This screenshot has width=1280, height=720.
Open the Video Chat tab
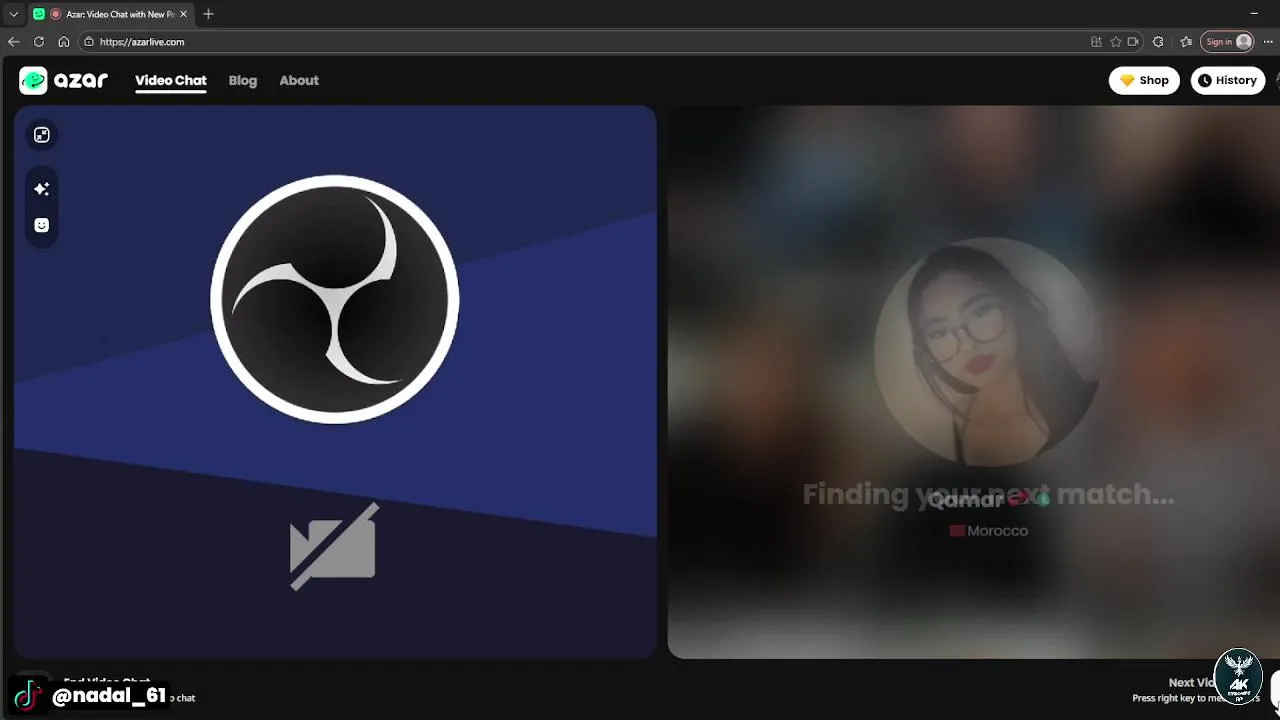click(x=171, y=80)
